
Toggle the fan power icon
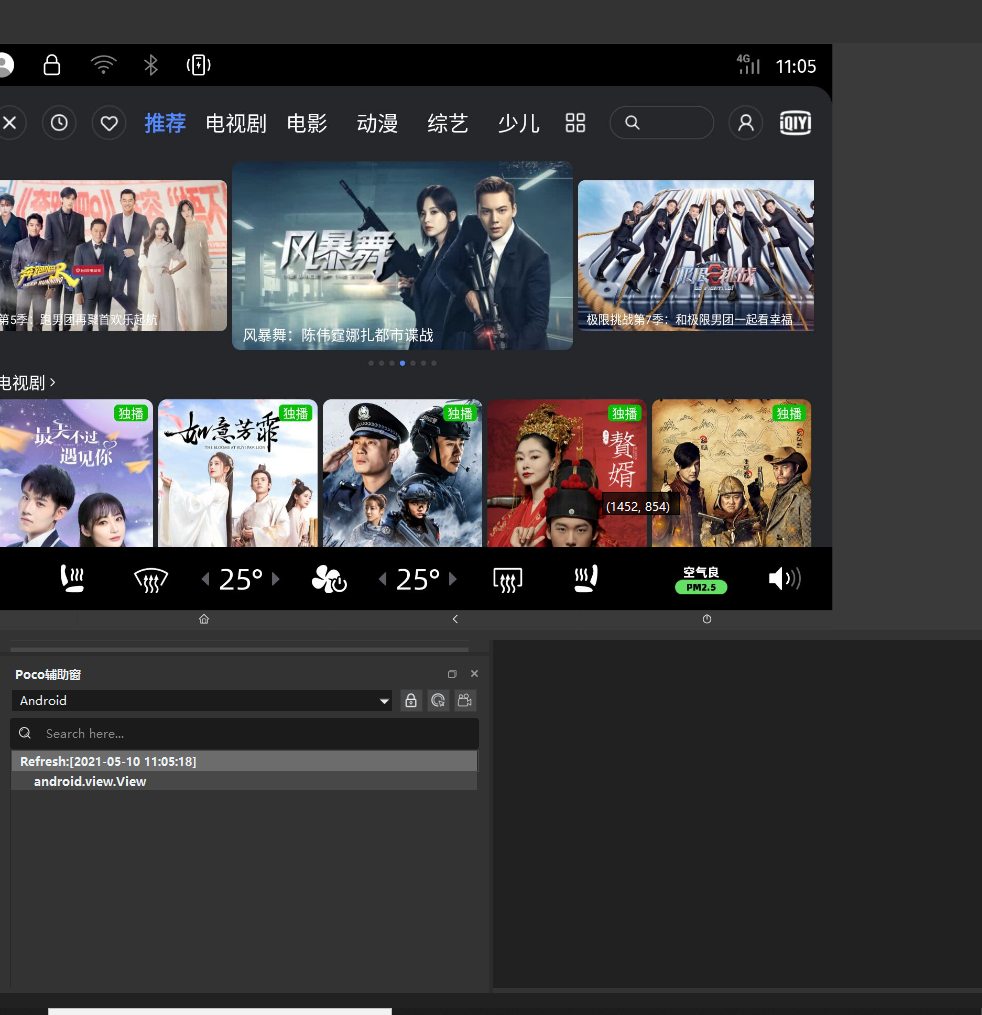[329, 579]
